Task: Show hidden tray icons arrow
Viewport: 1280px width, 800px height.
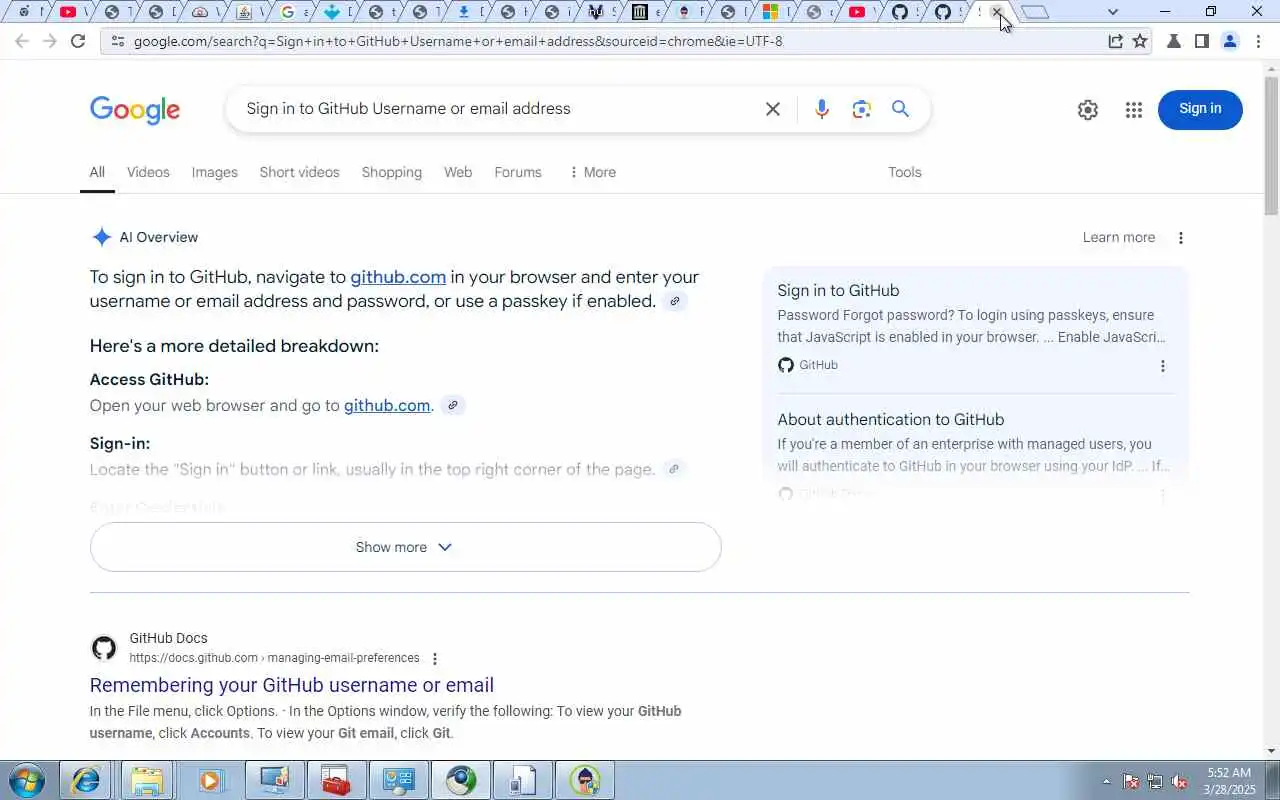Action: coord(1106,781)
